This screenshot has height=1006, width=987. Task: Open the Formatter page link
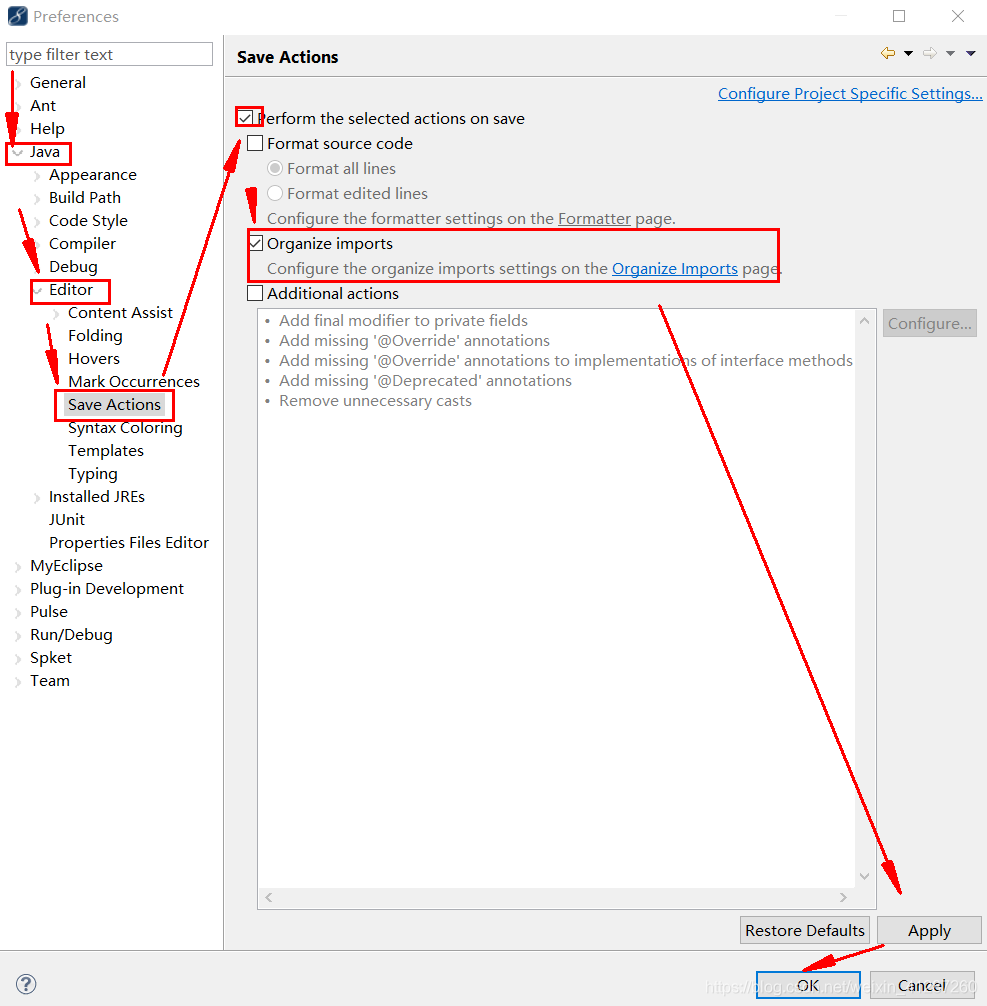(594, 219)
